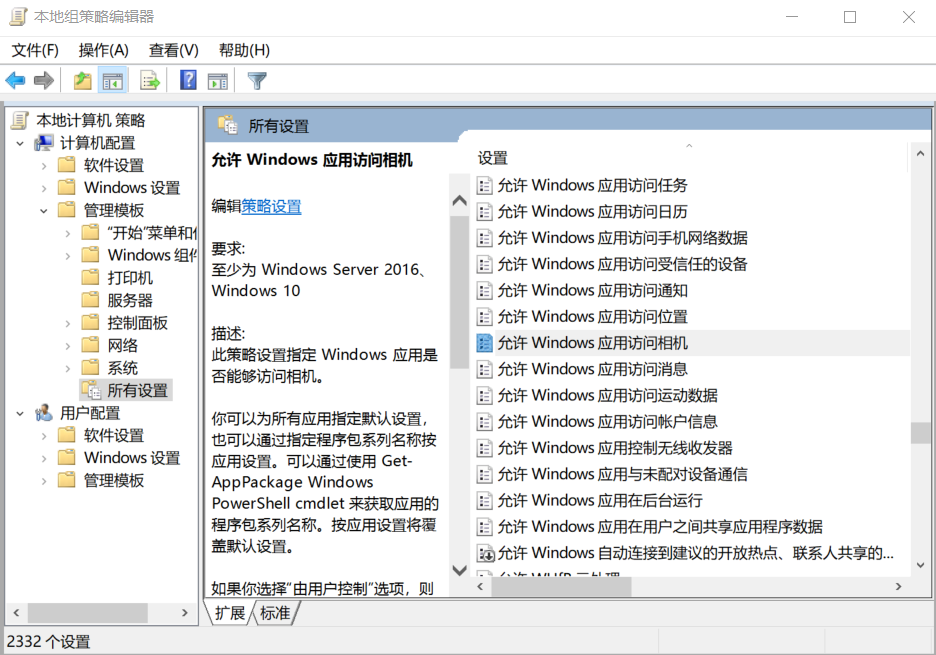Click the Back arrow toolbar icon
Image resolution: width=936 pixels, height=655 pixels.
tap(16, 80)
